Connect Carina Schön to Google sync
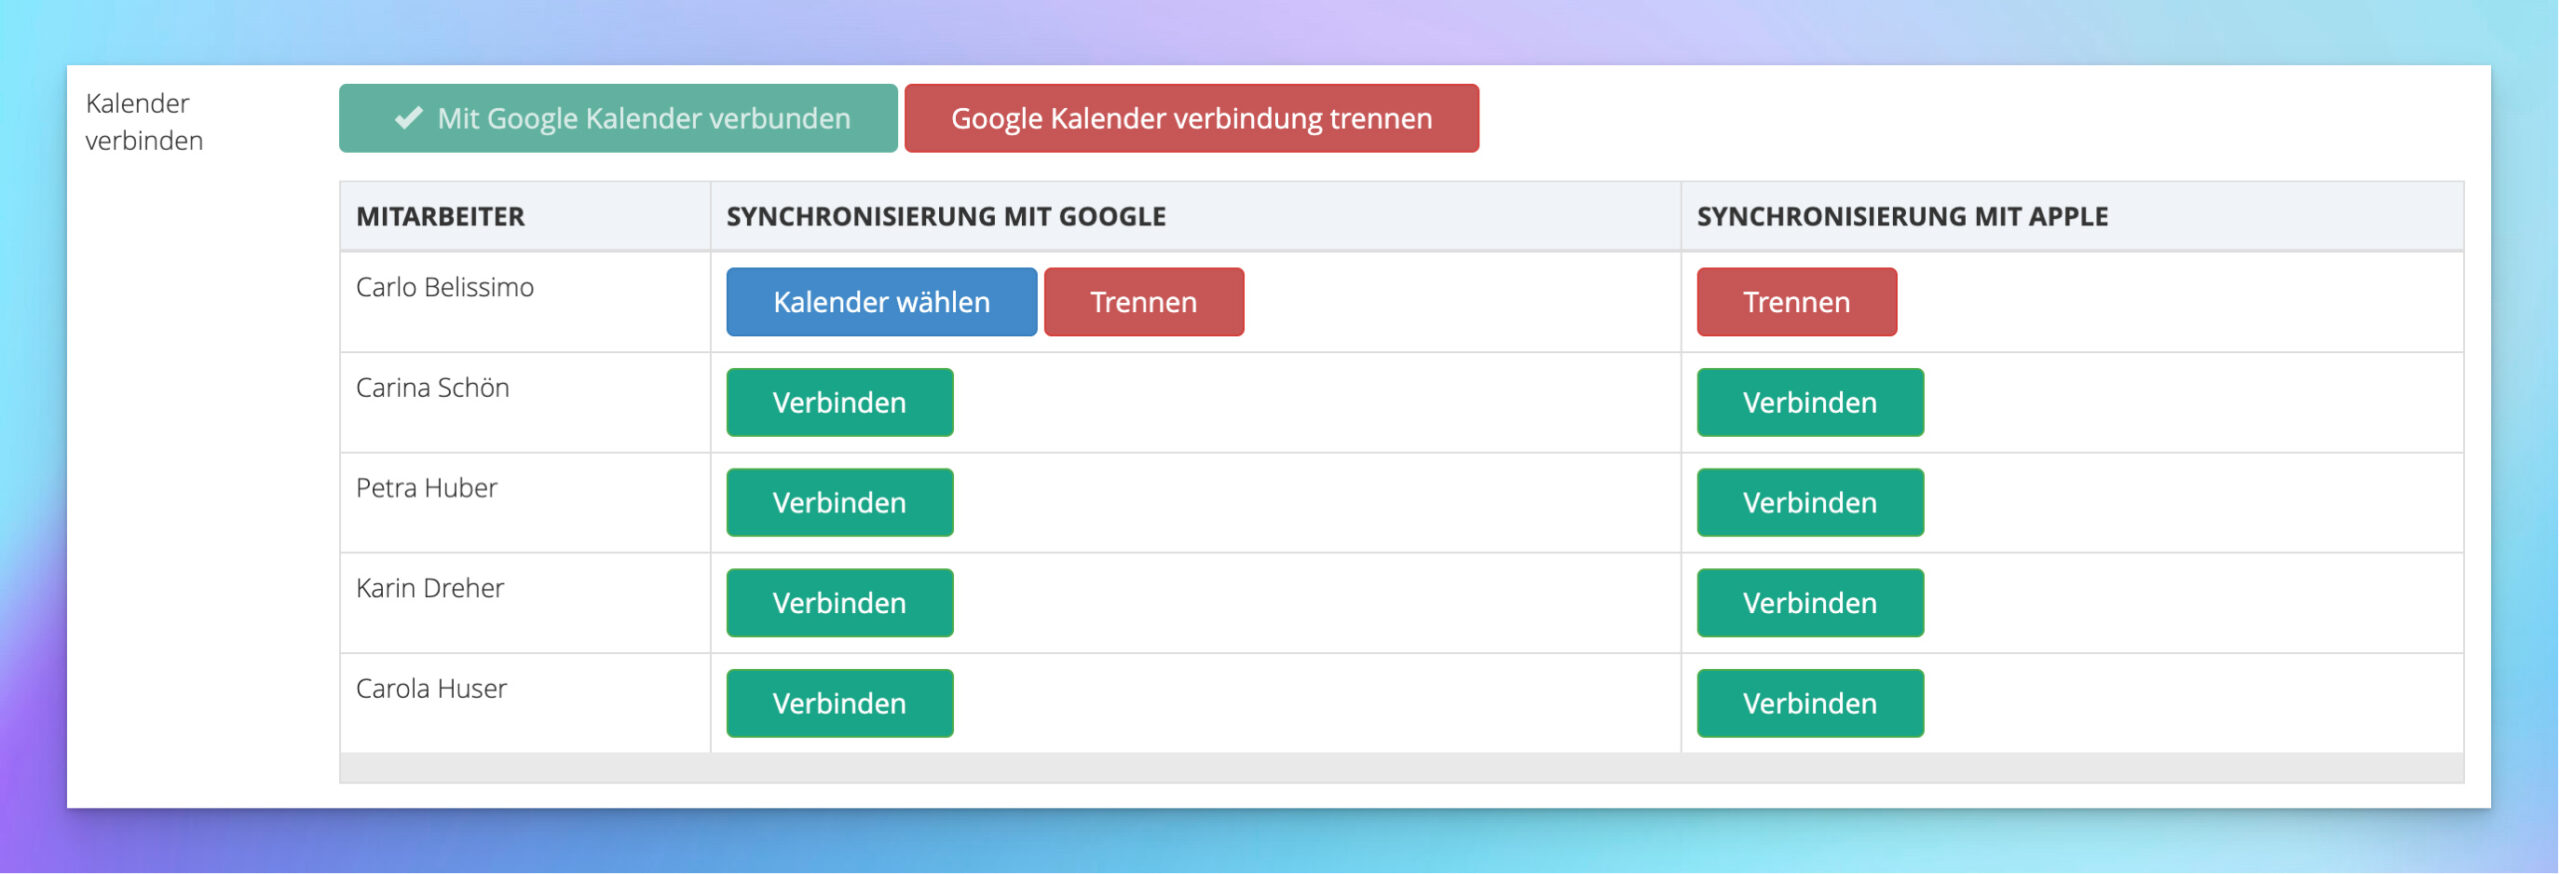Screen dimensions: 2560x874 (x=839, y=403)
